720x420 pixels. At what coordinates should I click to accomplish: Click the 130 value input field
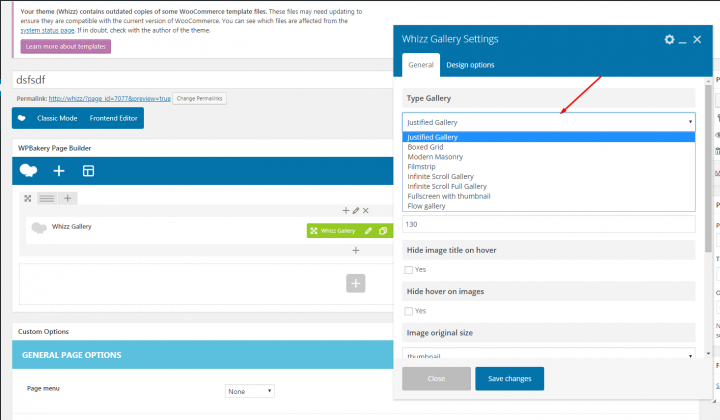point(548,225)
